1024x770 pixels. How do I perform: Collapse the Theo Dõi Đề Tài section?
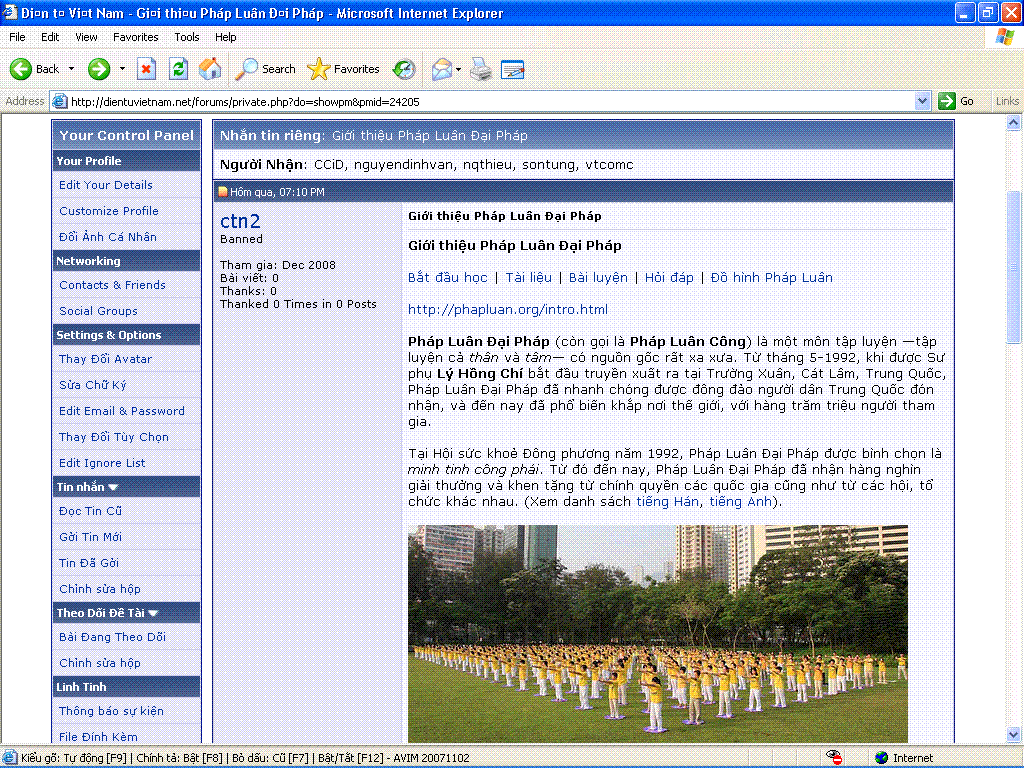(x=153, y=613)
